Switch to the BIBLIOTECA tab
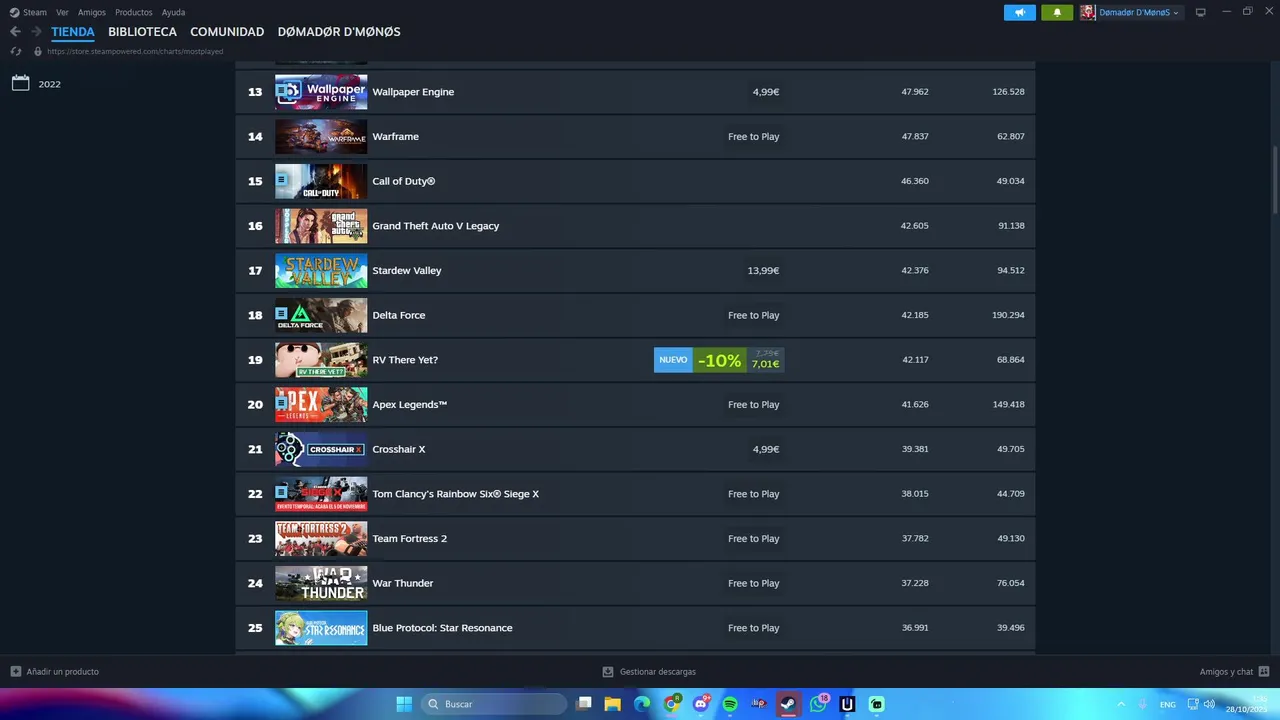This screenshot has height=720, width=1280. pos(142,32)
